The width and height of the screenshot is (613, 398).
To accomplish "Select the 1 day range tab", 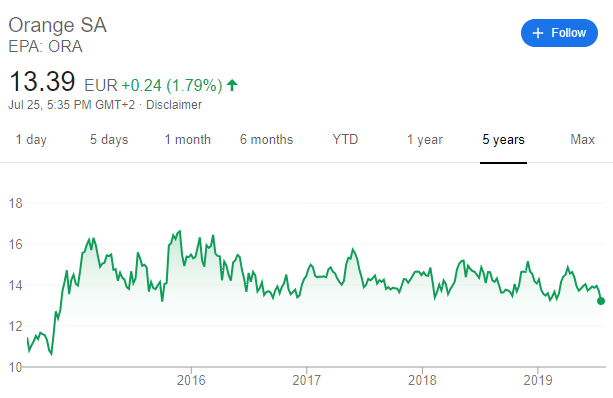I will [x=31, y=140].
